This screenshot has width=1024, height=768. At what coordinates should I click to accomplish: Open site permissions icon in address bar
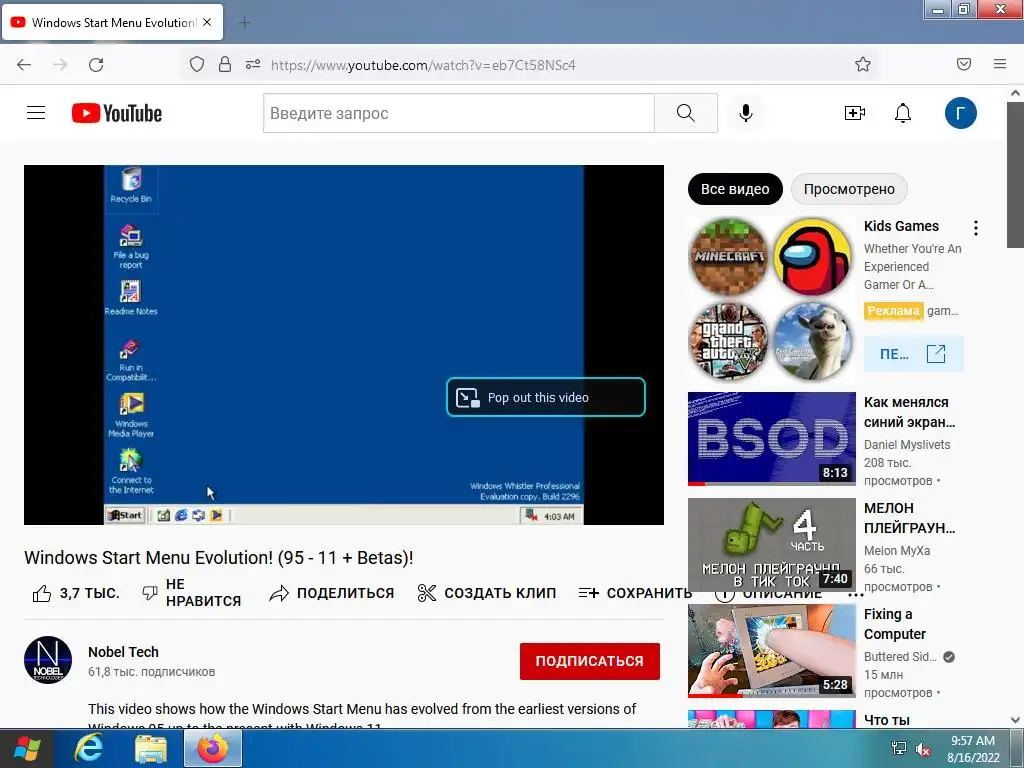pos(253,64)
